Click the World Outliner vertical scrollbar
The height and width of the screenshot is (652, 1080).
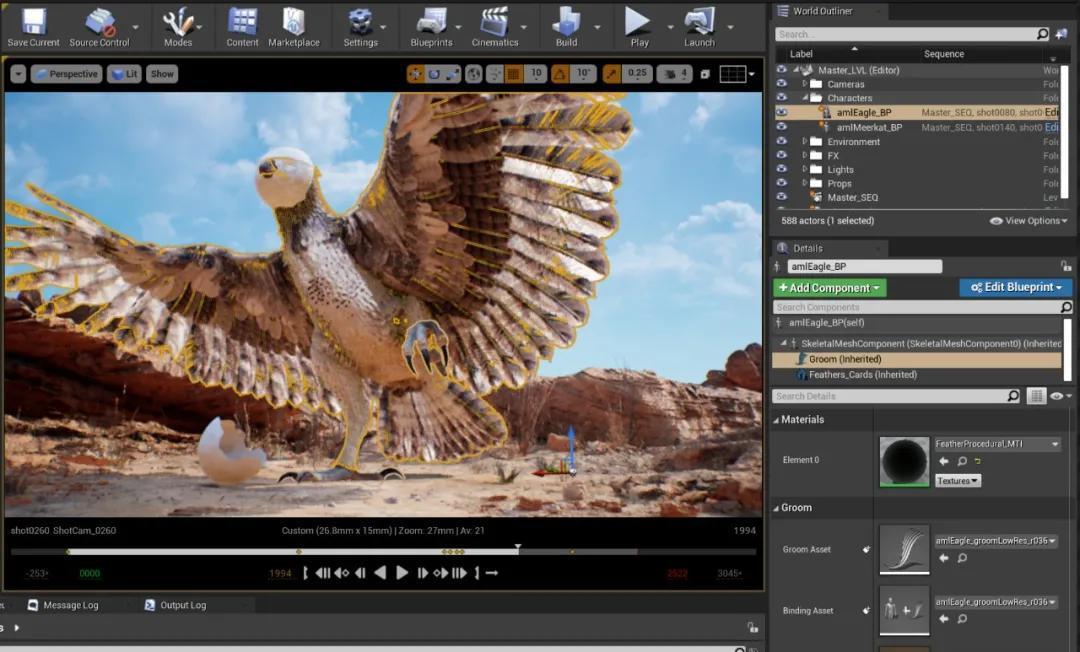tap(1066, 134)
